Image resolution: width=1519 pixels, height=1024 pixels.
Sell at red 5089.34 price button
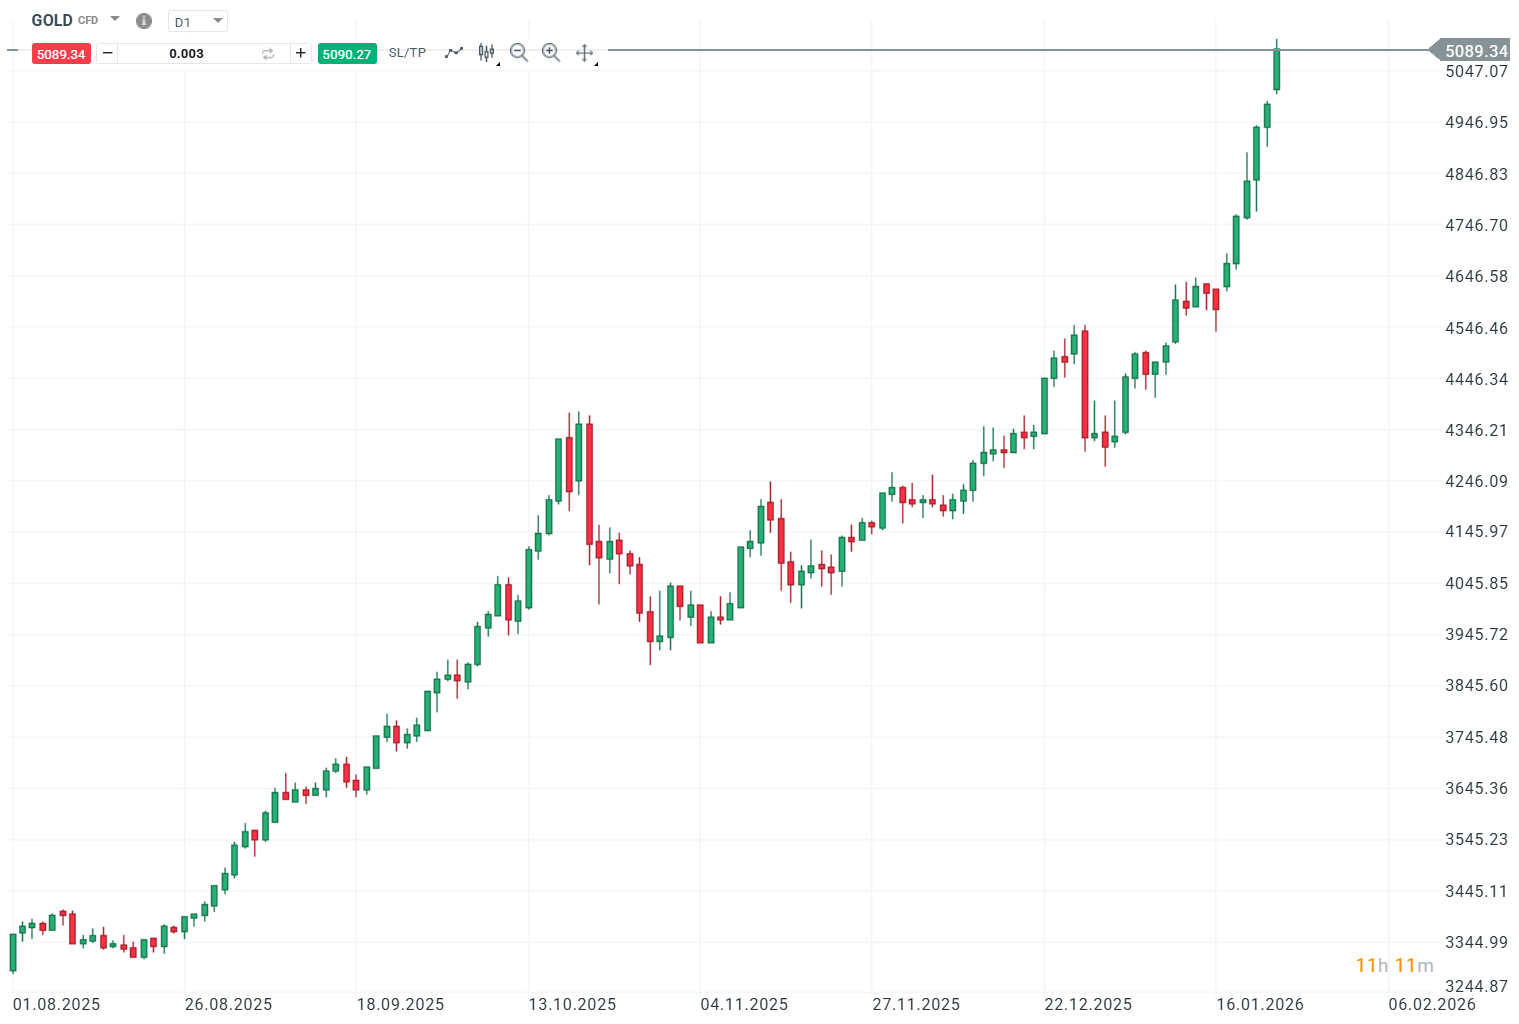coord(61,54)
